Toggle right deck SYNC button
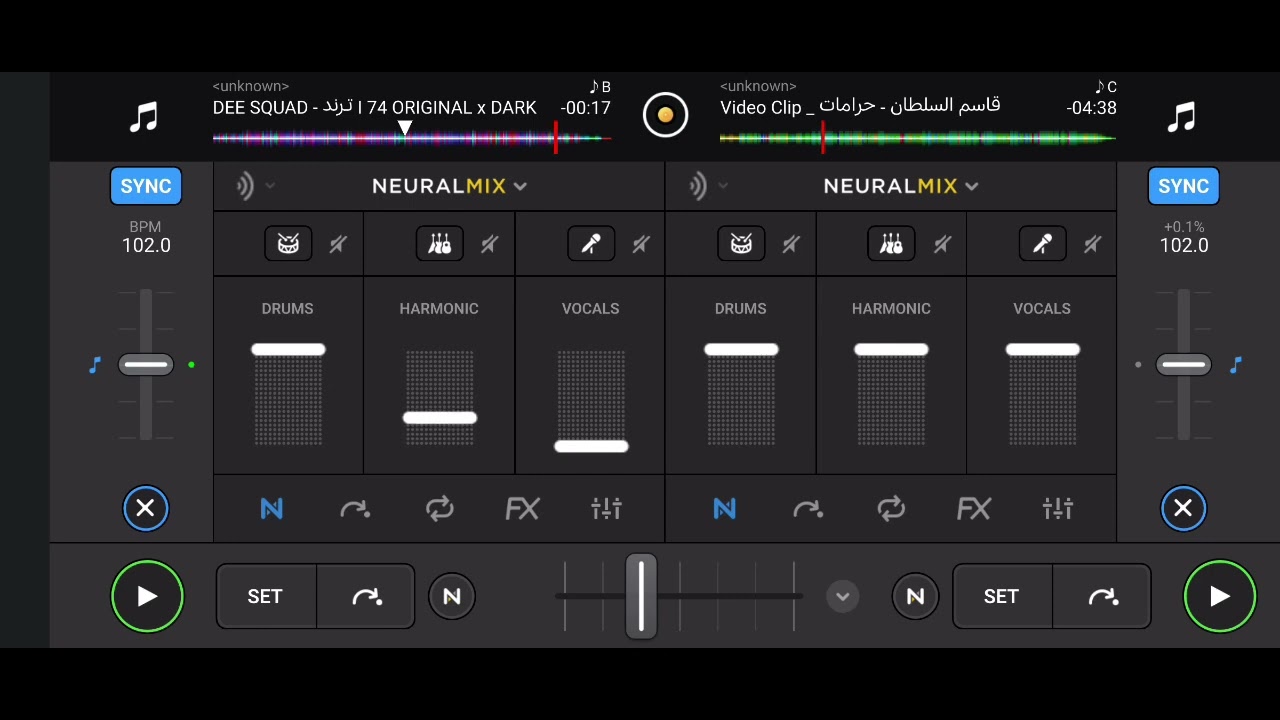The width and height of the screenshot is (1280, 720). coord(1184,186)
